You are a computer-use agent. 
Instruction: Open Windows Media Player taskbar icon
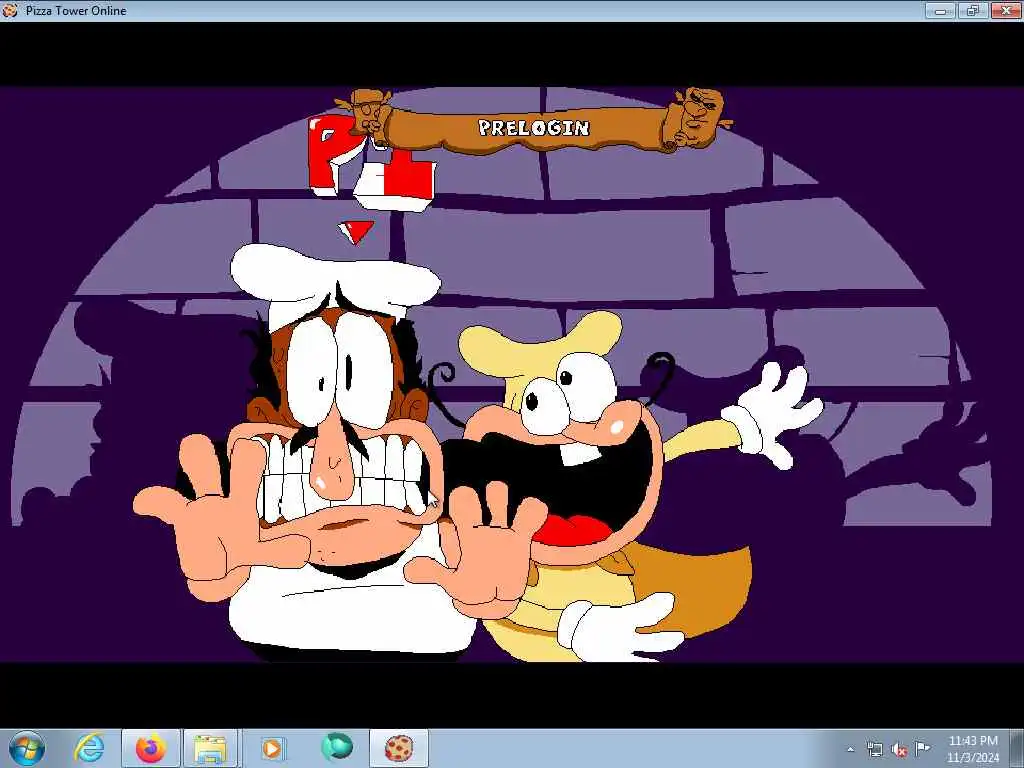(272, 748)
